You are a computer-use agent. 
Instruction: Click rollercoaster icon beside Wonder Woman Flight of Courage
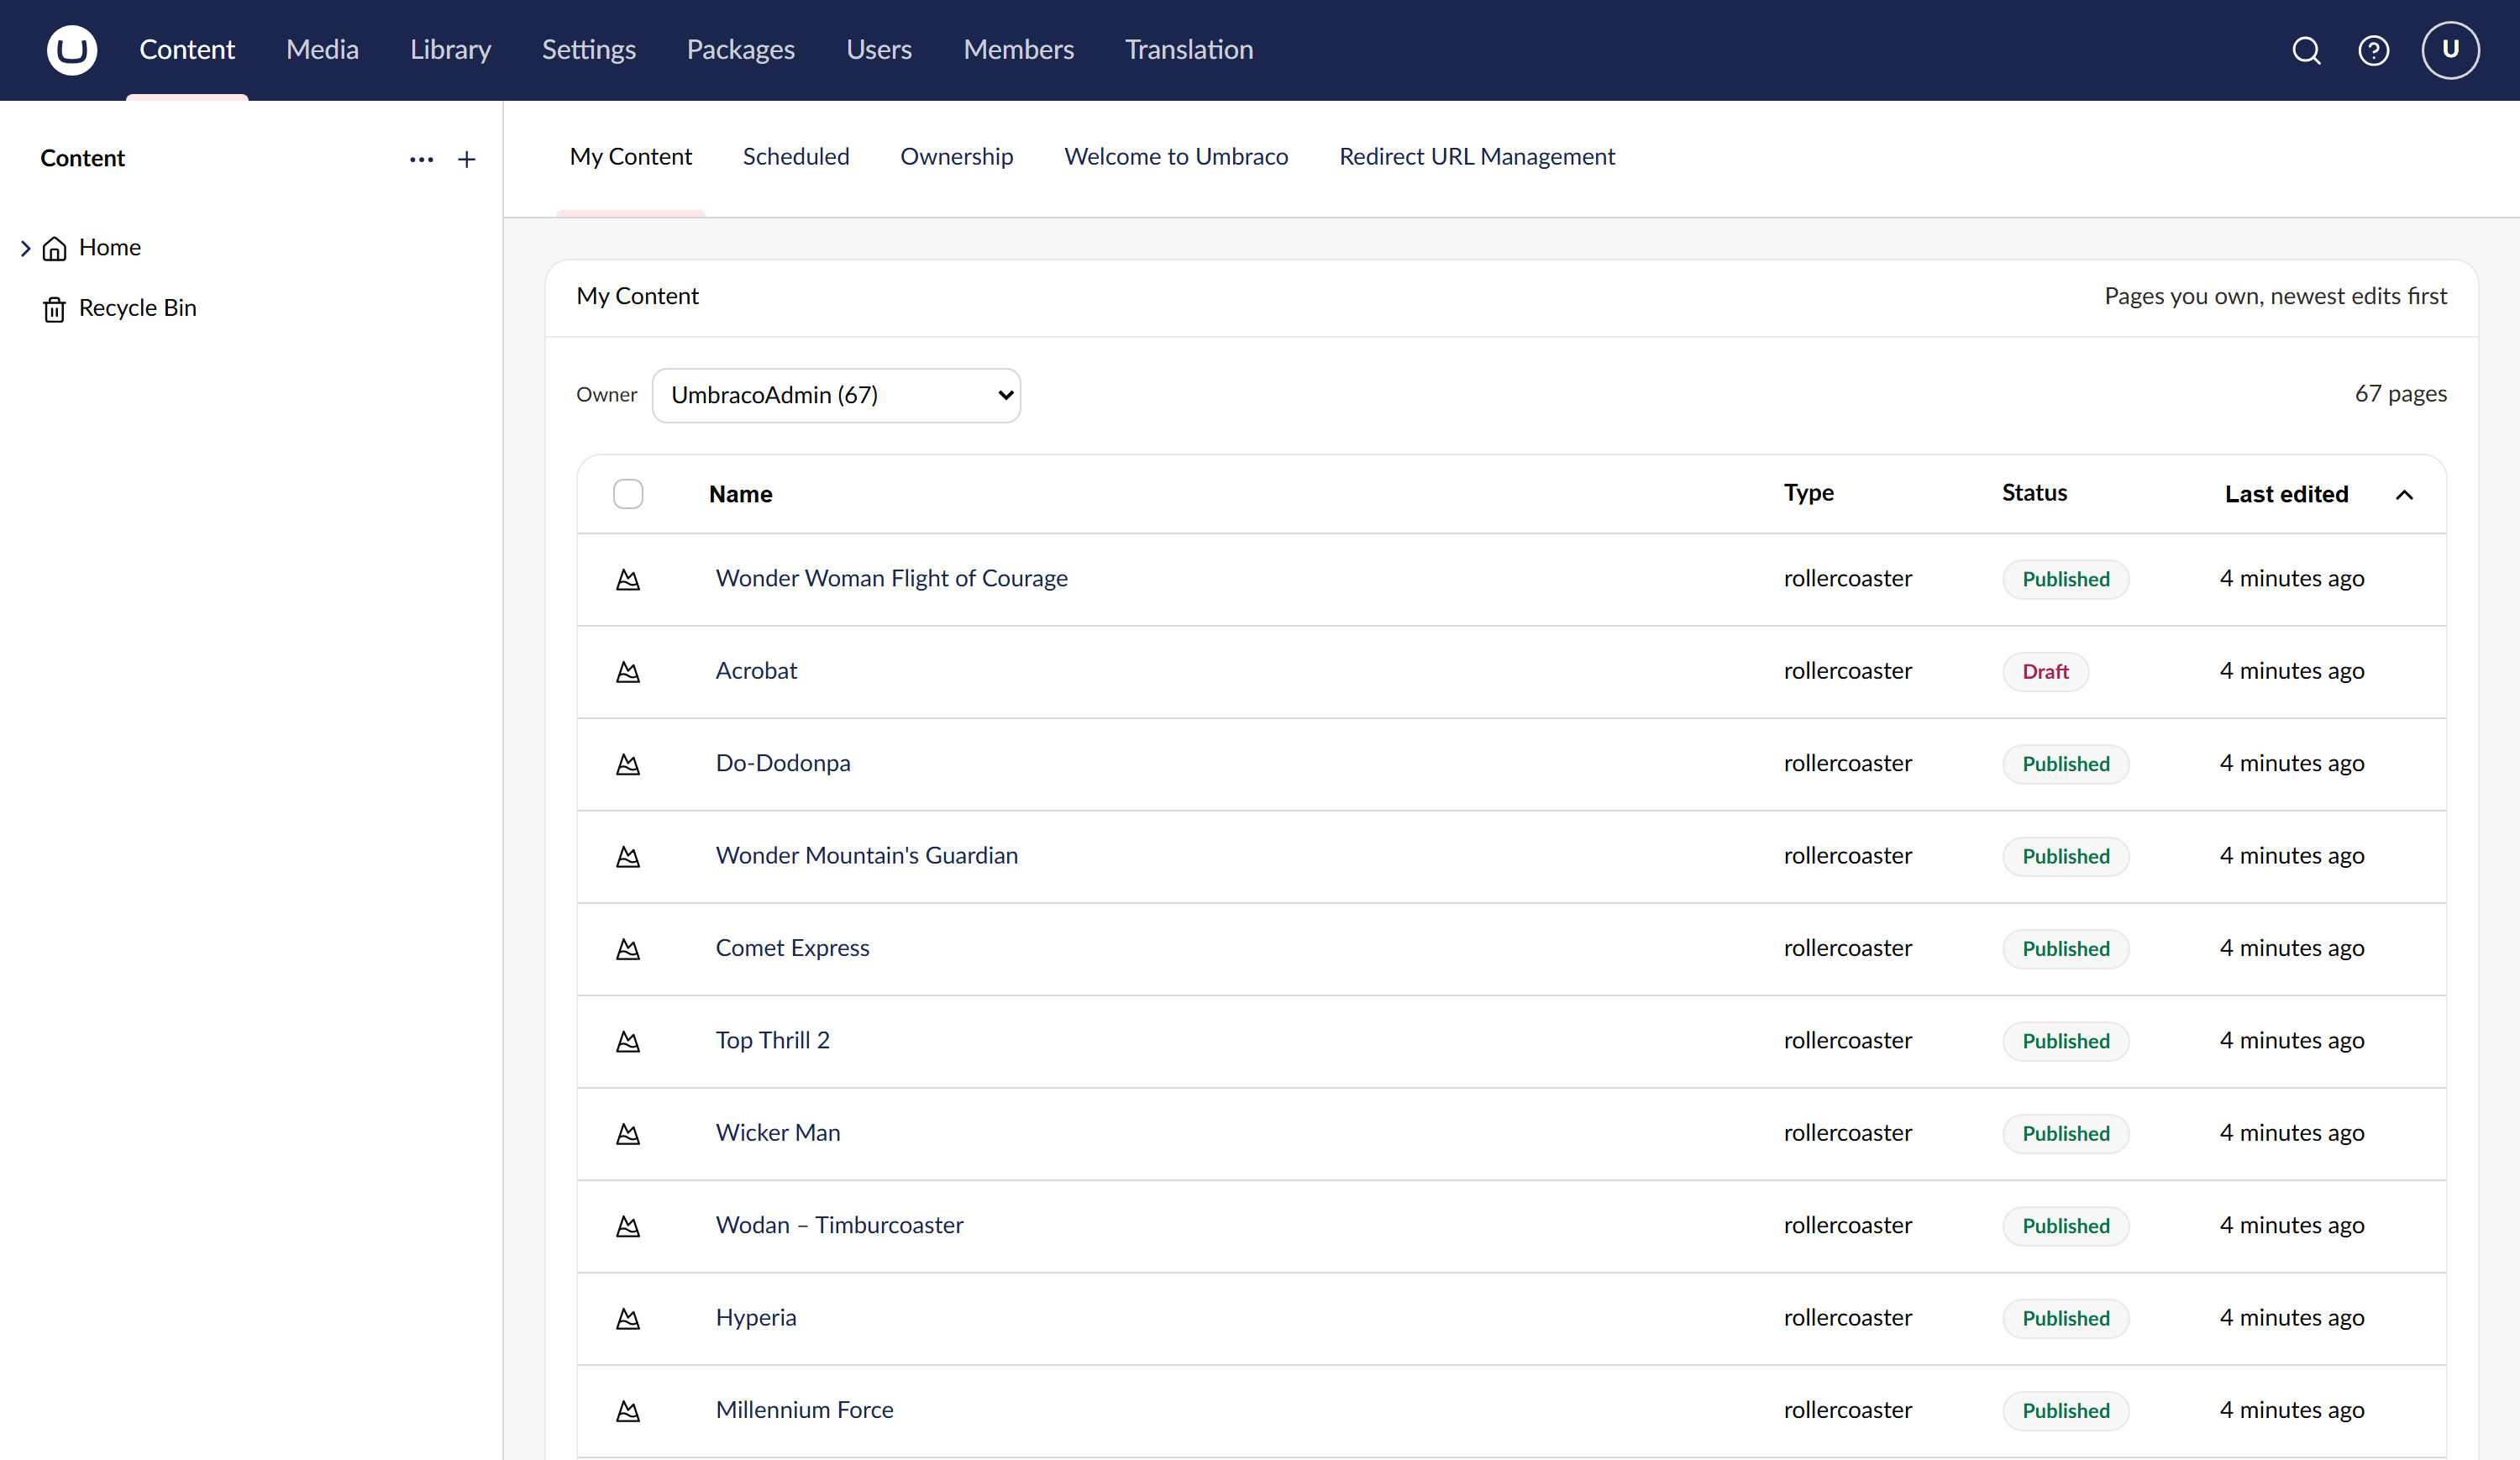click(x=628, y=579)
